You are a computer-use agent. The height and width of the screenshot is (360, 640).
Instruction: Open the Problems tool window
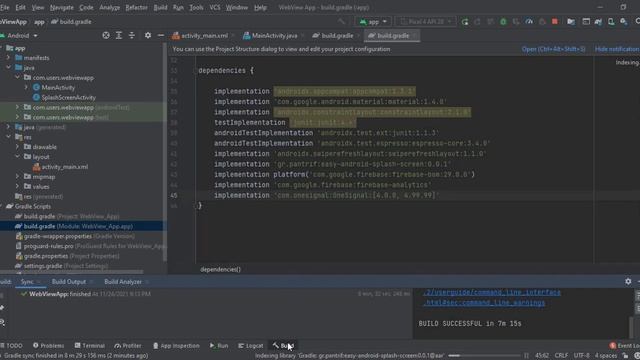pyautogui.click(x=48, y=346)
